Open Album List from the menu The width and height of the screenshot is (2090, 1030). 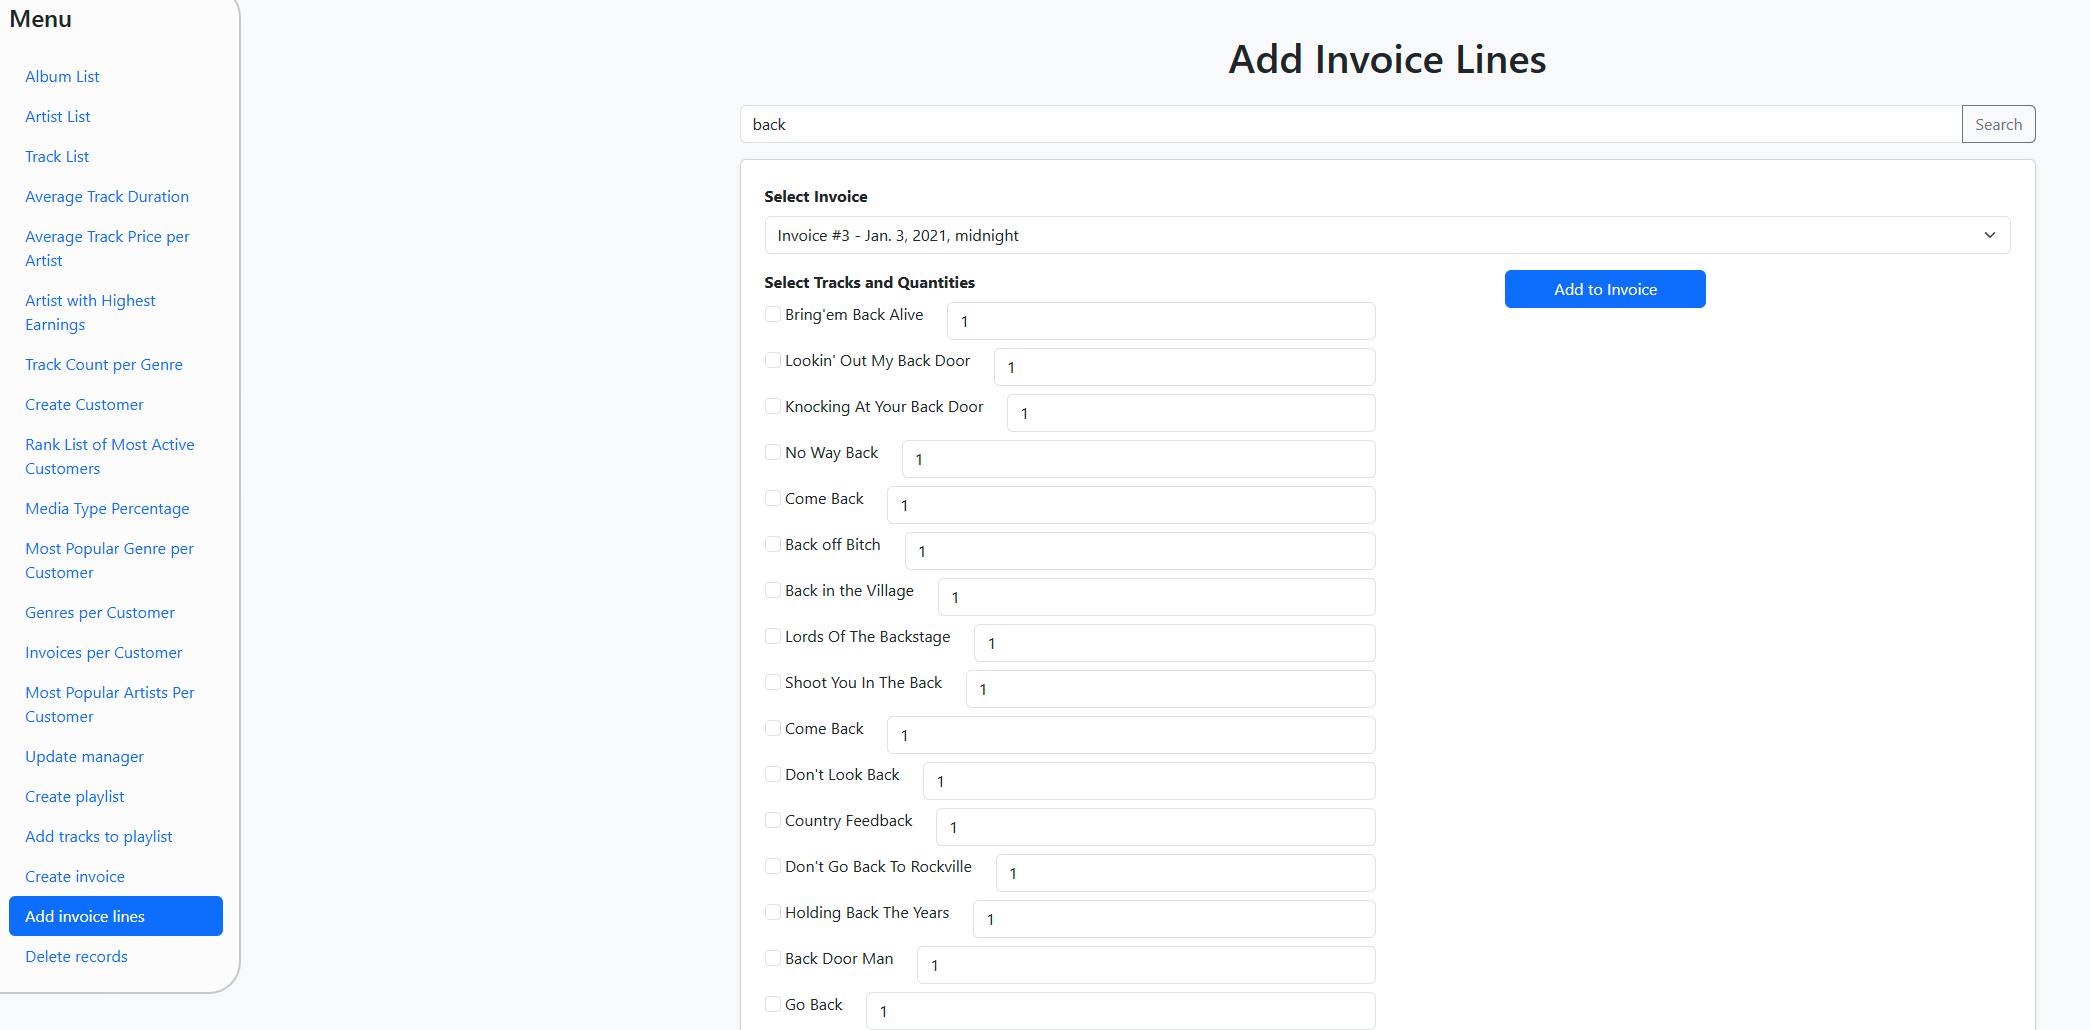point(62,76)
